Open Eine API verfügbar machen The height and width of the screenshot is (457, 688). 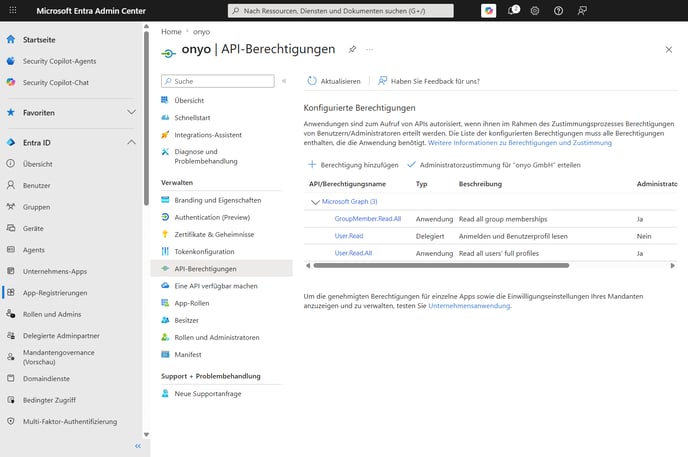[x=215, y=286]
